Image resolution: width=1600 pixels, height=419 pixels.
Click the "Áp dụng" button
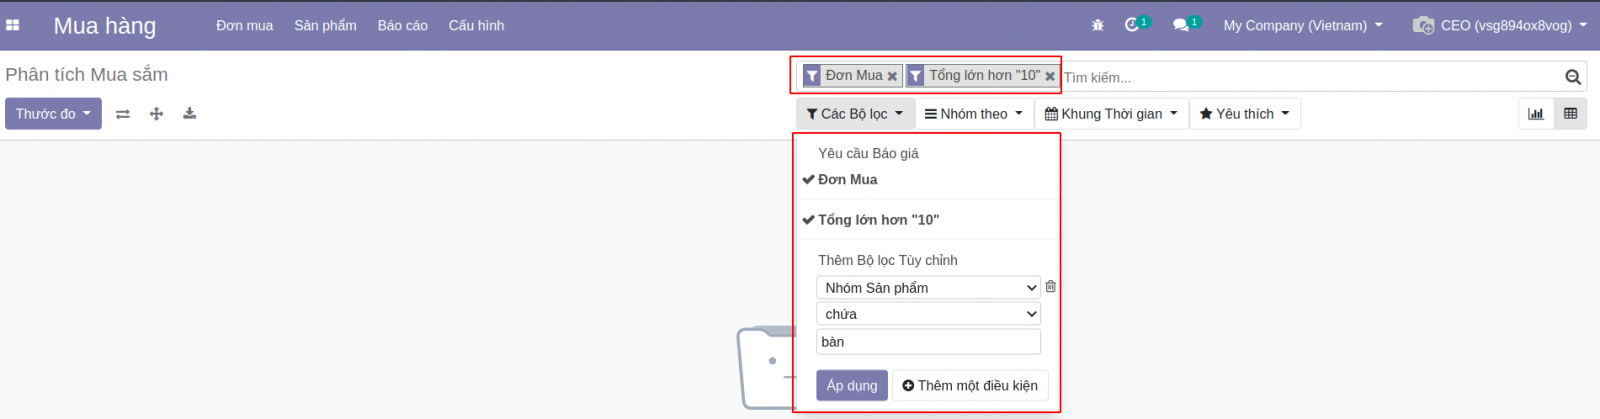click(x=852, y=385)
